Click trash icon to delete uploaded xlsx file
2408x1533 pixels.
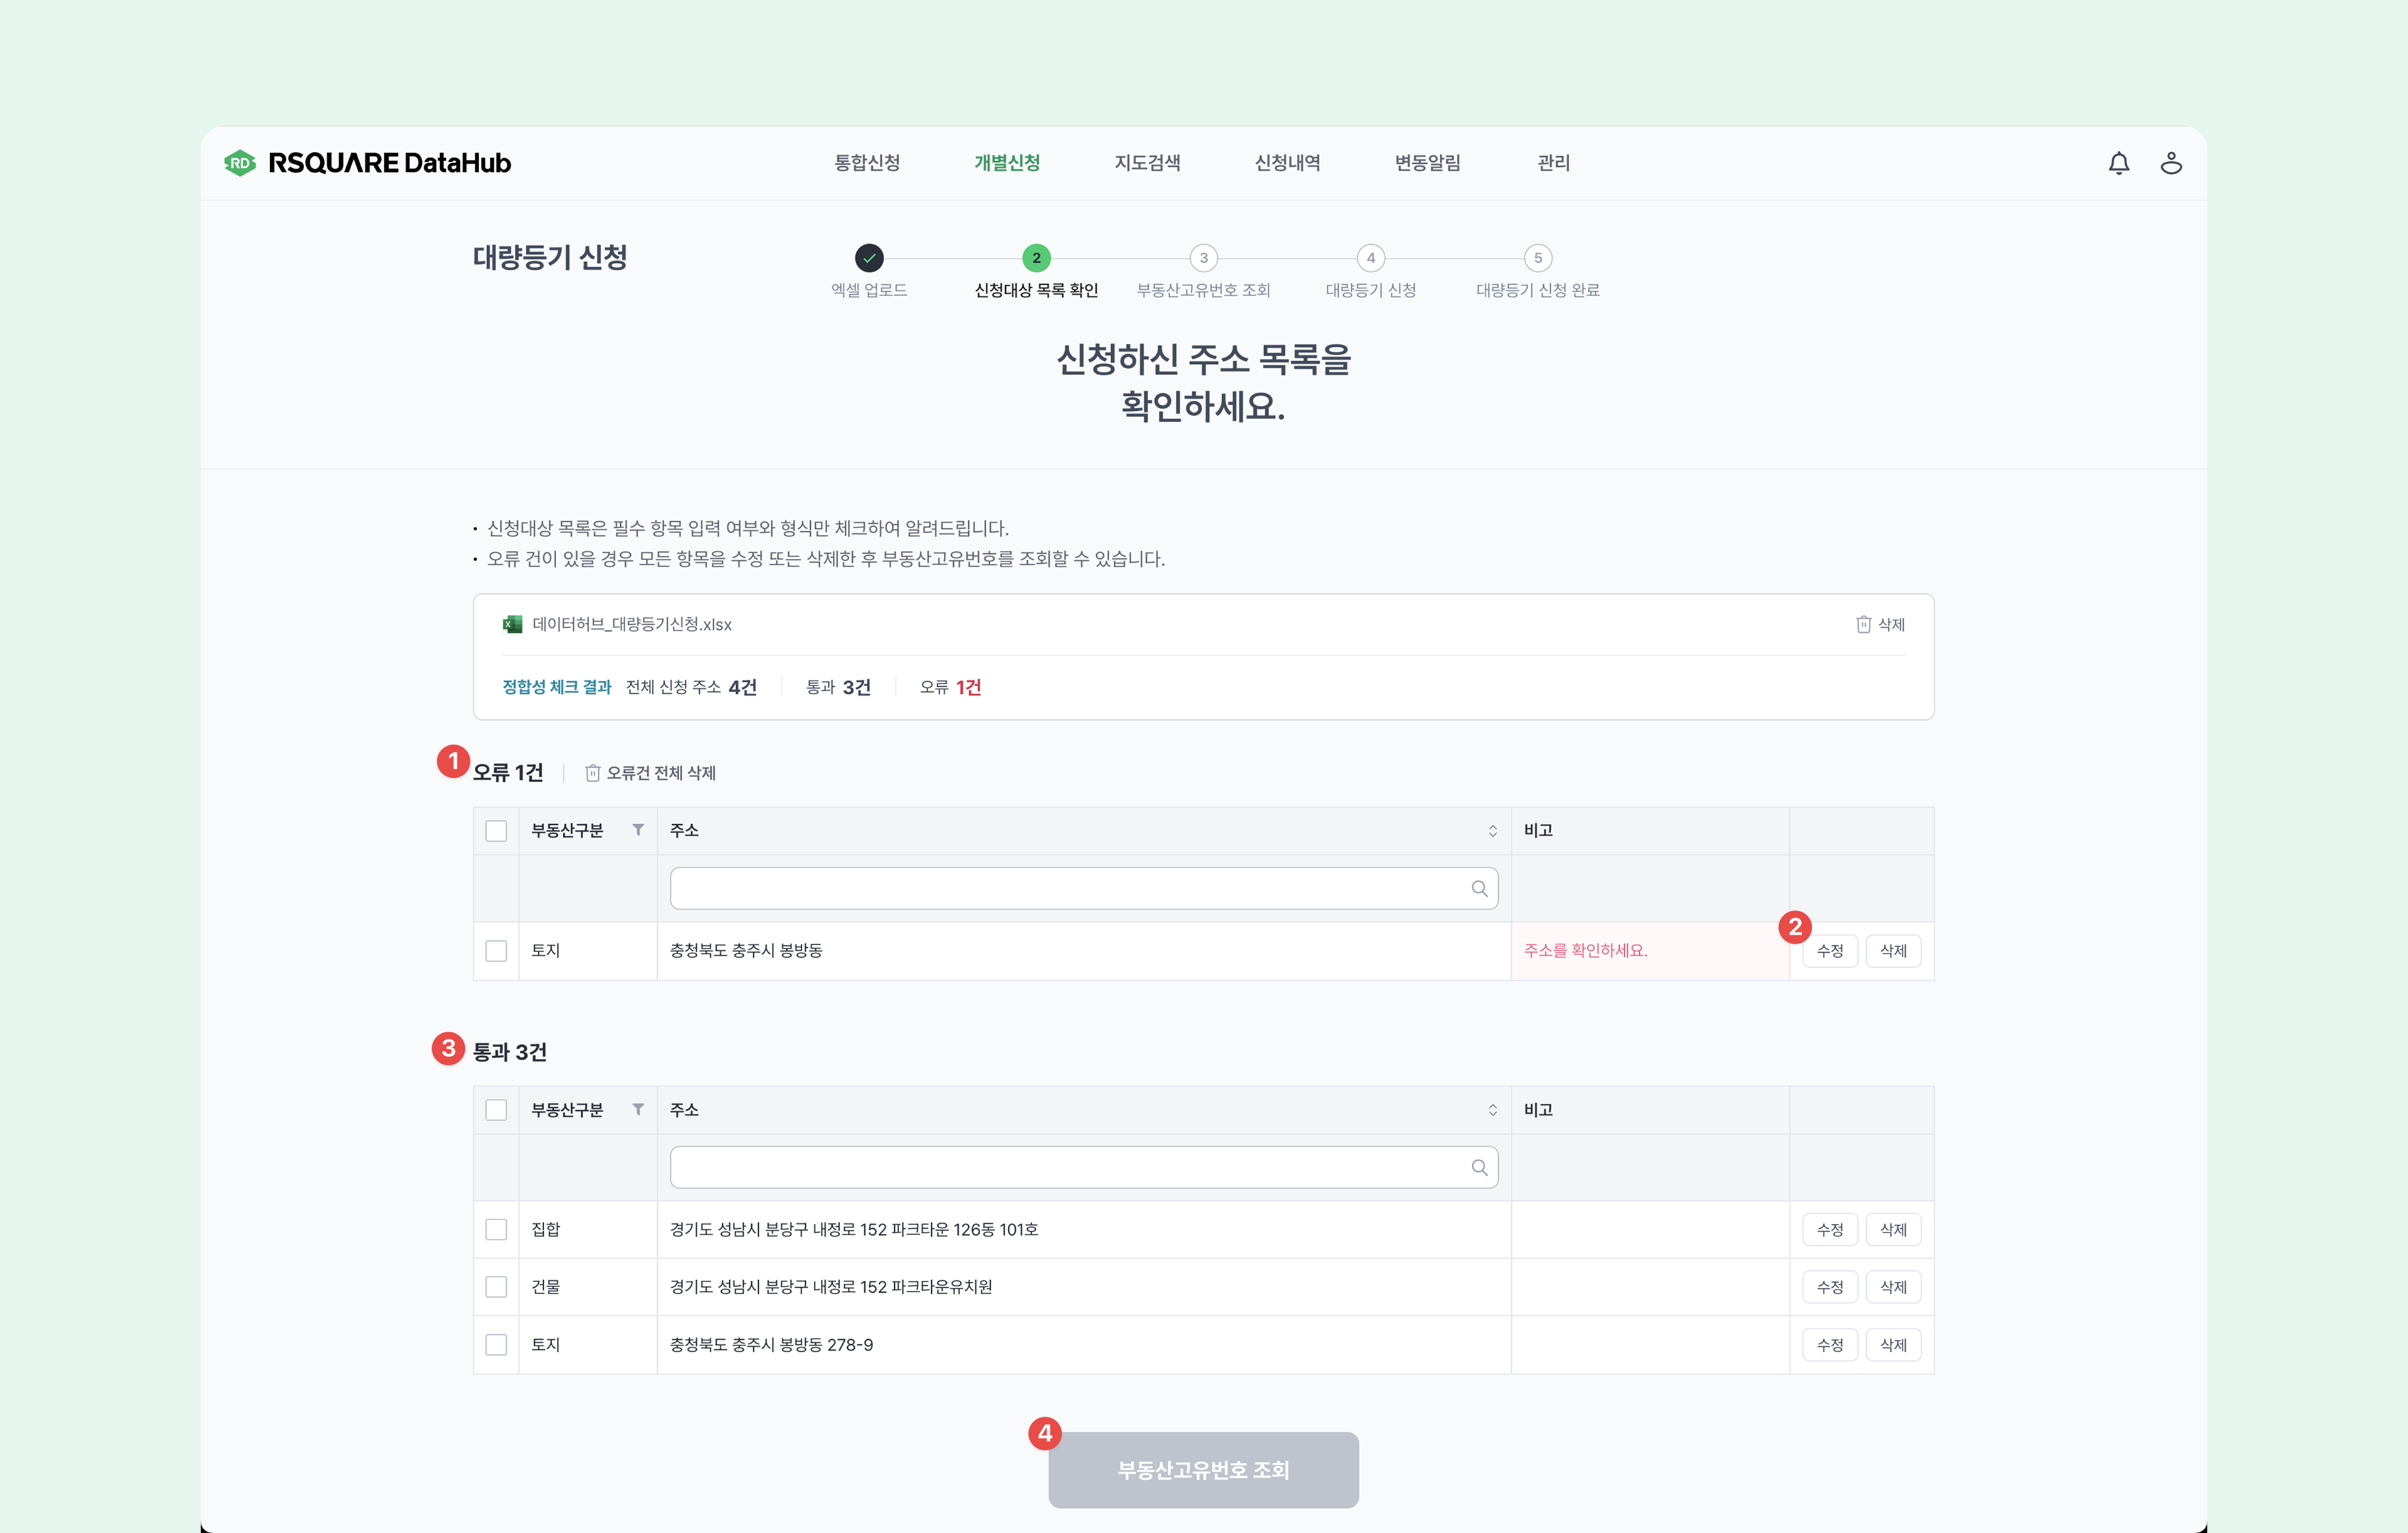click(1863, 624)
